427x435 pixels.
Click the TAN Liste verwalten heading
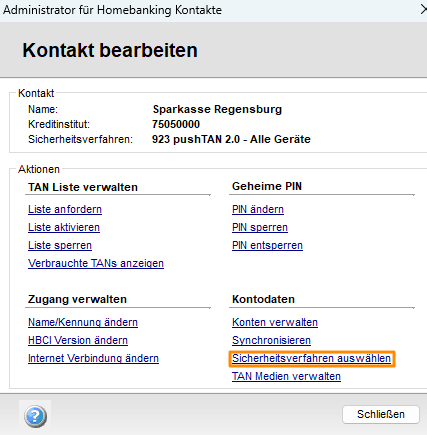83,187
